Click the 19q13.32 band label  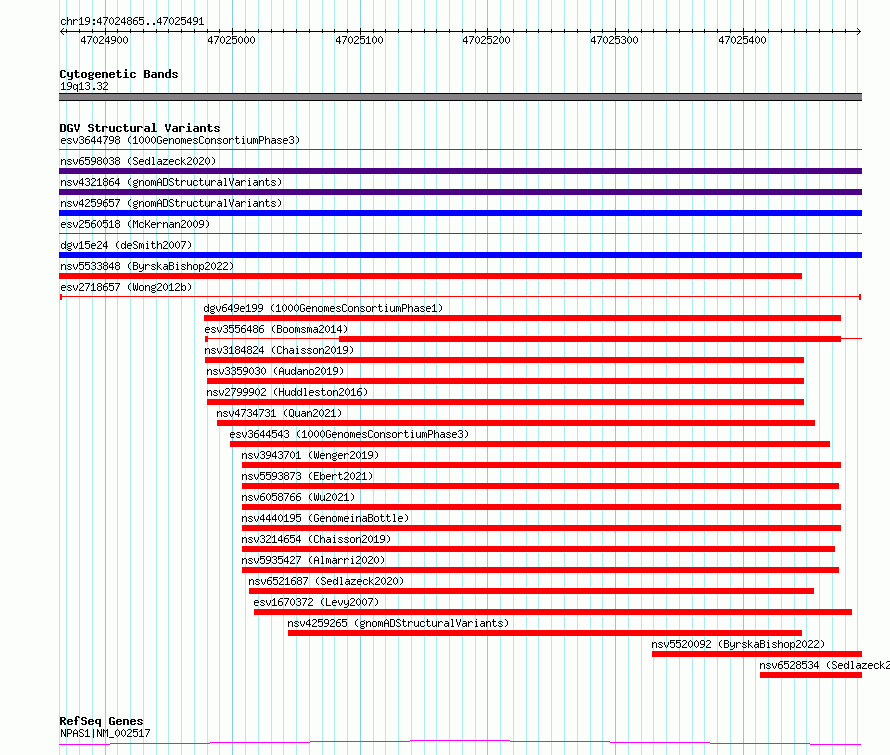[84, 86]
